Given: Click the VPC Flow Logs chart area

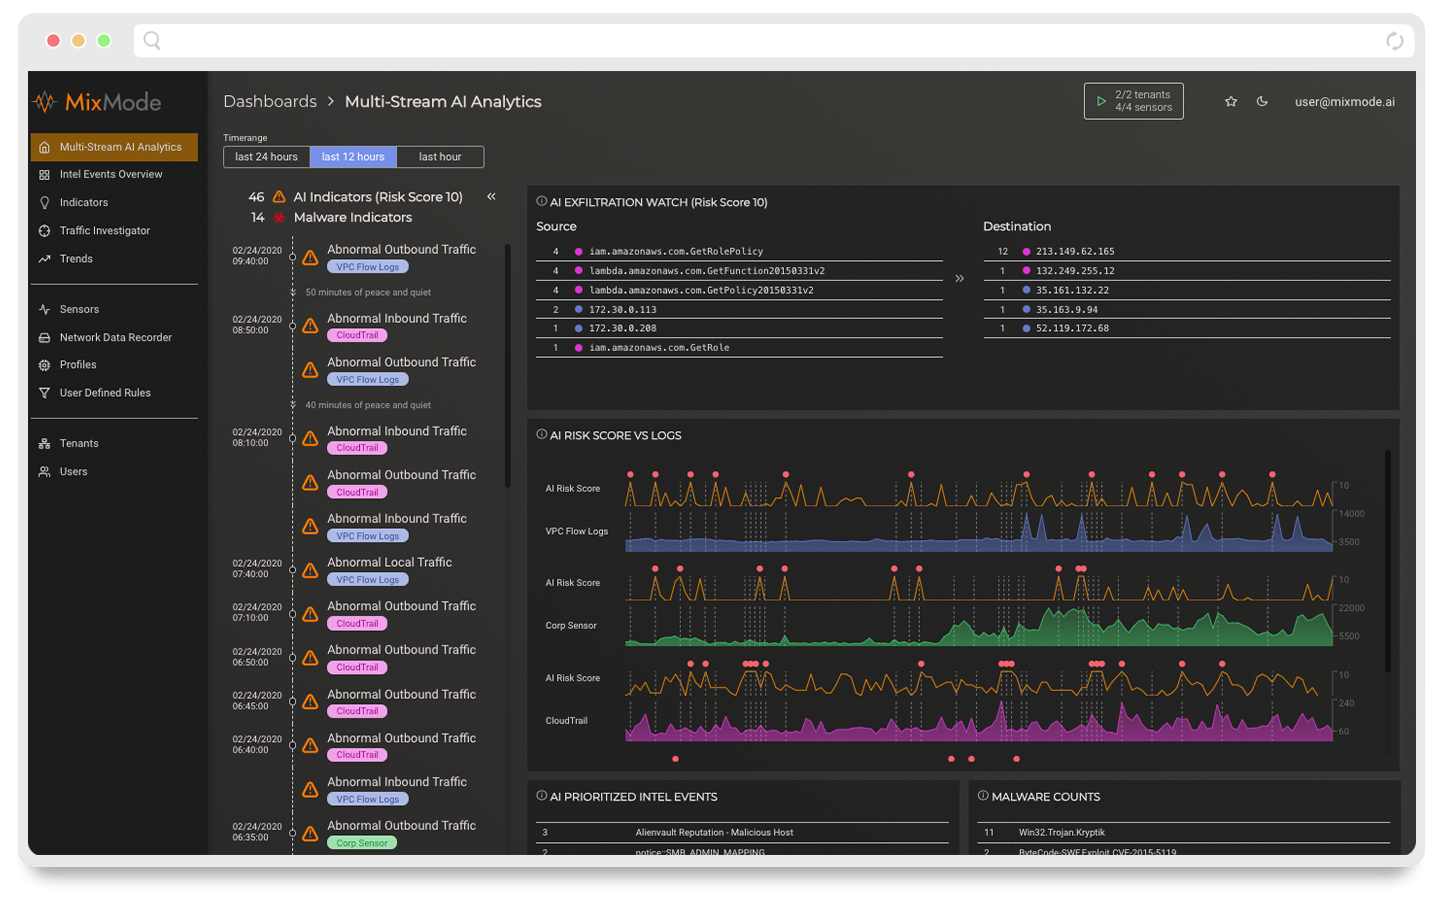Looking at the screenshot, I should click(x=979, y=532).
